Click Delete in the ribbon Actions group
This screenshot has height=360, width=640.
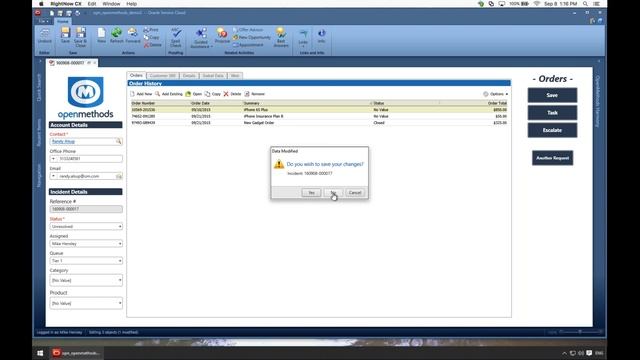click(x=153, y=45)
